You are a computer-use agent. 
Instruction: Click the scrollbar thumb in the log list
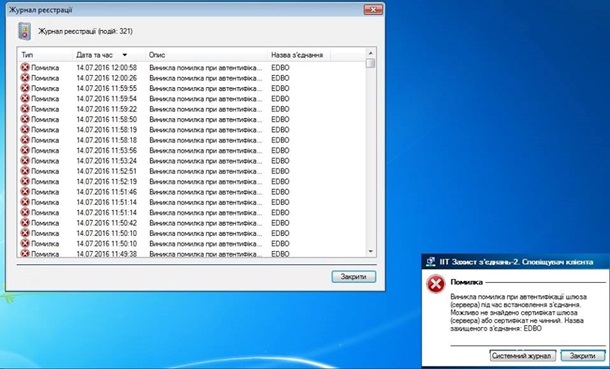click(370, 63)
